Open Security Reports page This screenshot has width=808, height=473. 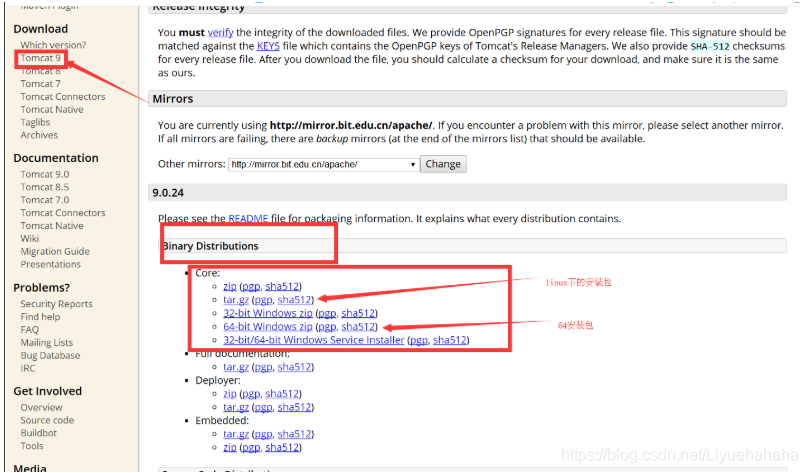(x=56, y=303)
